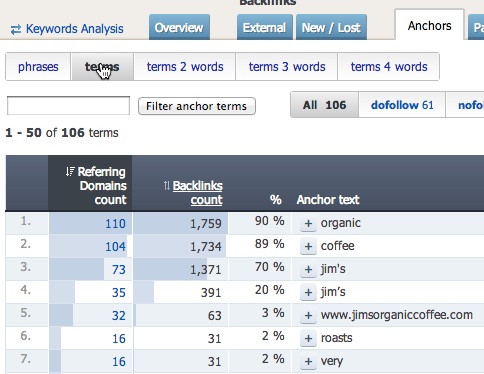The width and height of the screenshot is (484, 374).
Task: Expand the jim’s row with 391 backlinks
Action: (x=308, y=292)
